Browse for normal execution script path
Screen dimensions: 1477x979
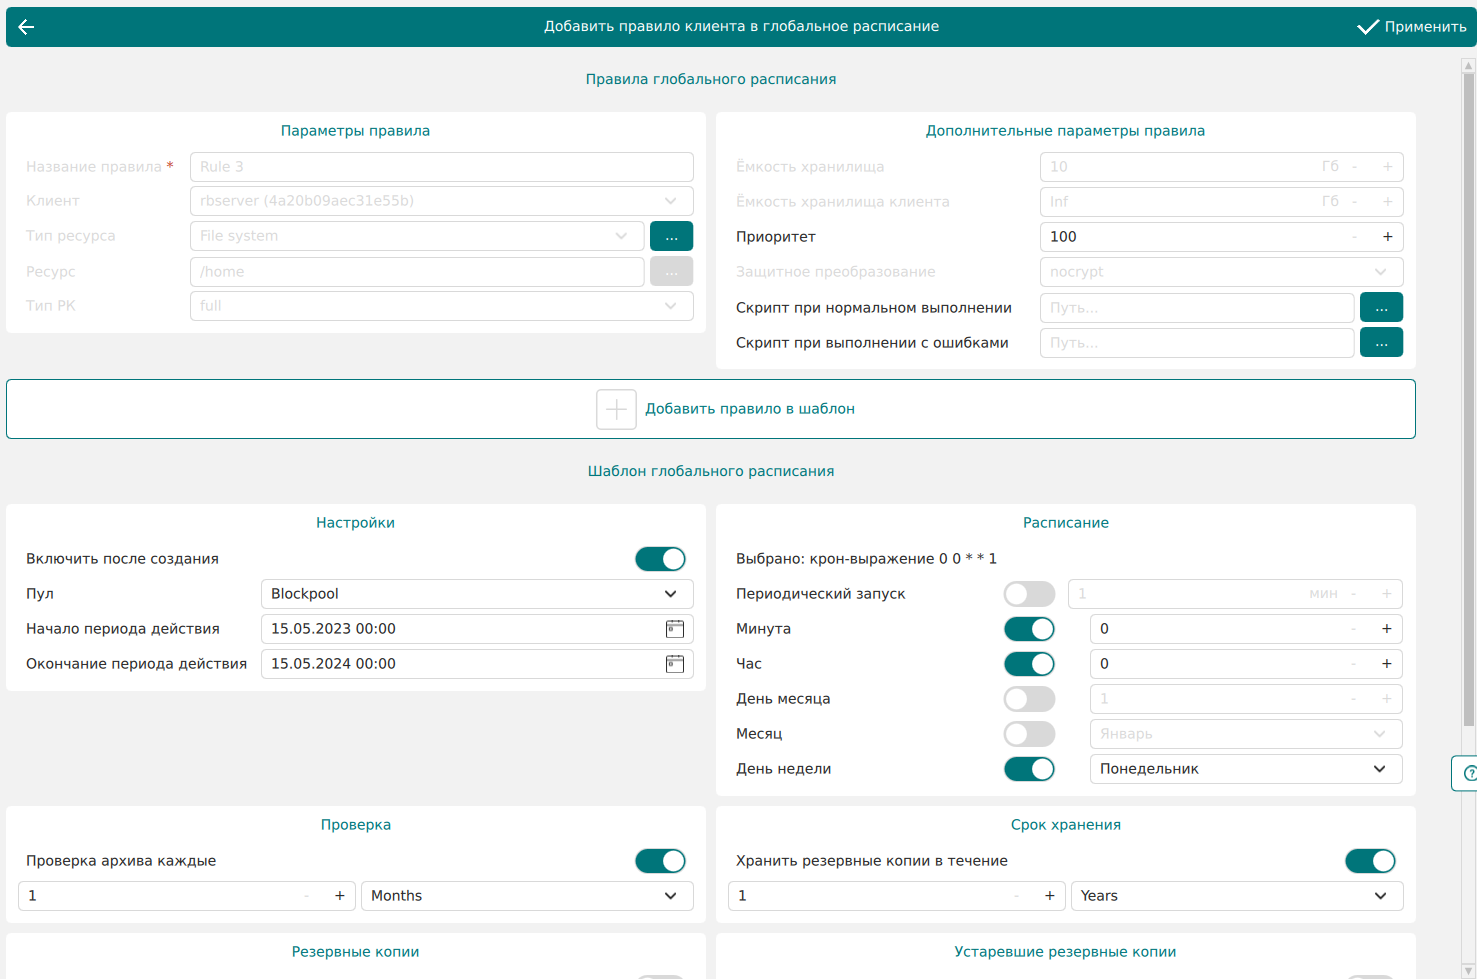(1381, 308)
